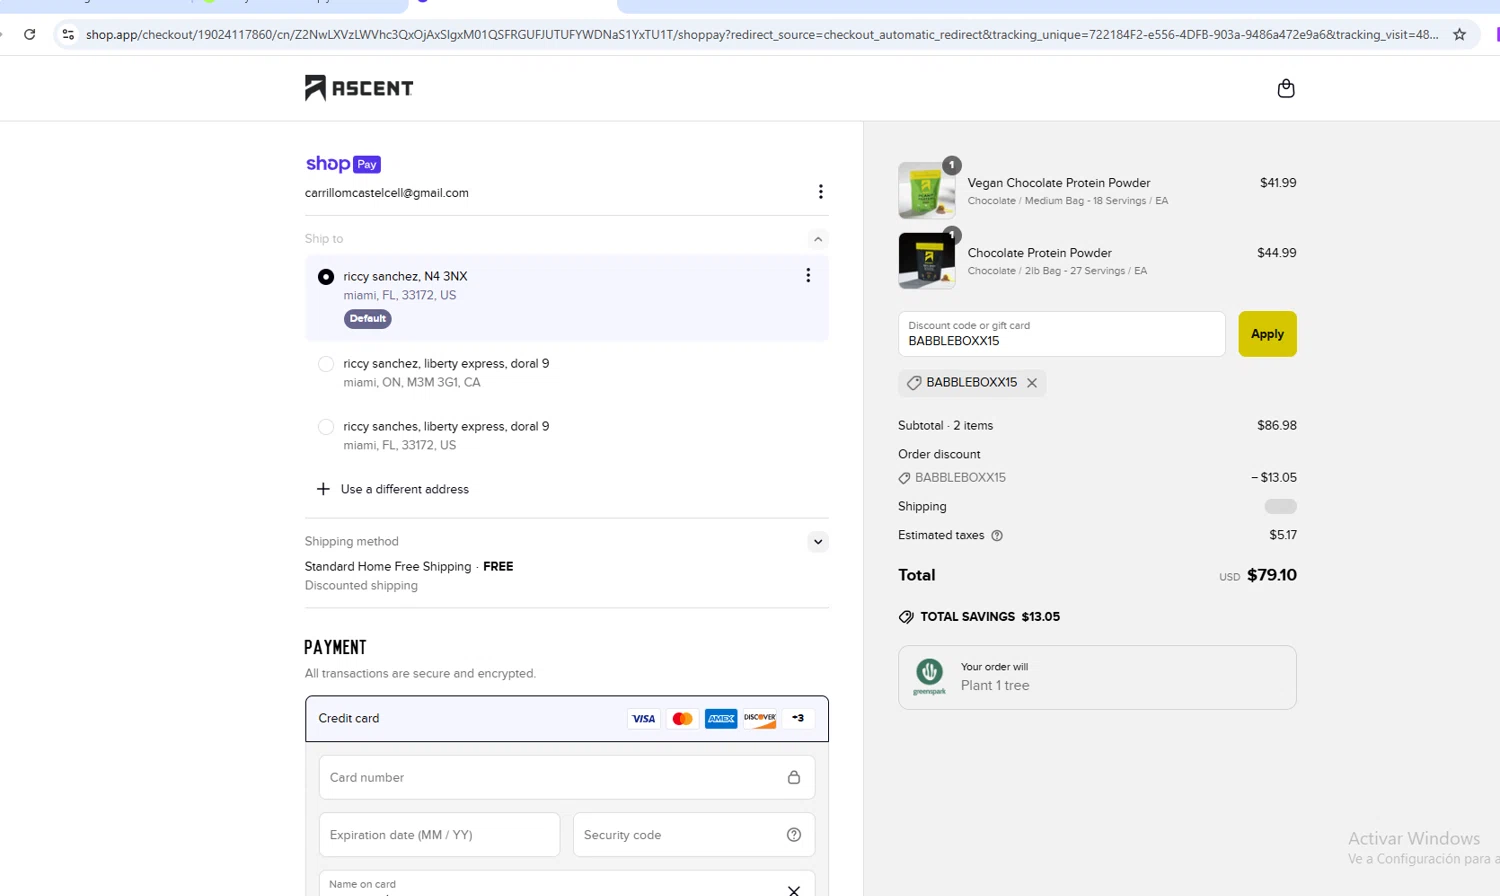Click the Estimated taxes $5.17 amount
Screen dimensions: 1500x896
click(1283, 535)
